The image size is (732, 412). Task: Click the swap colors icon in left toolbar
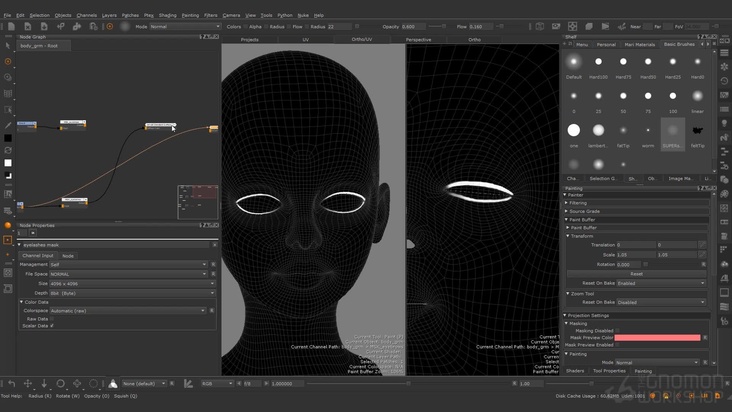point(8,151)
